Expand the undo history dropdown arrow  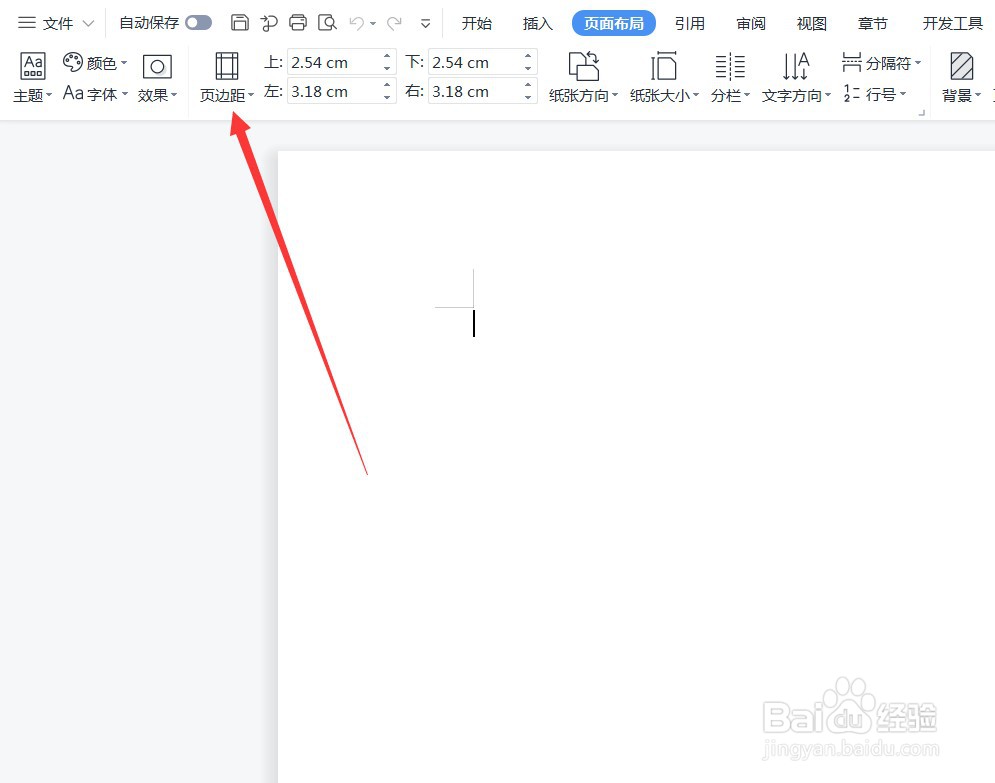point(373,24)
